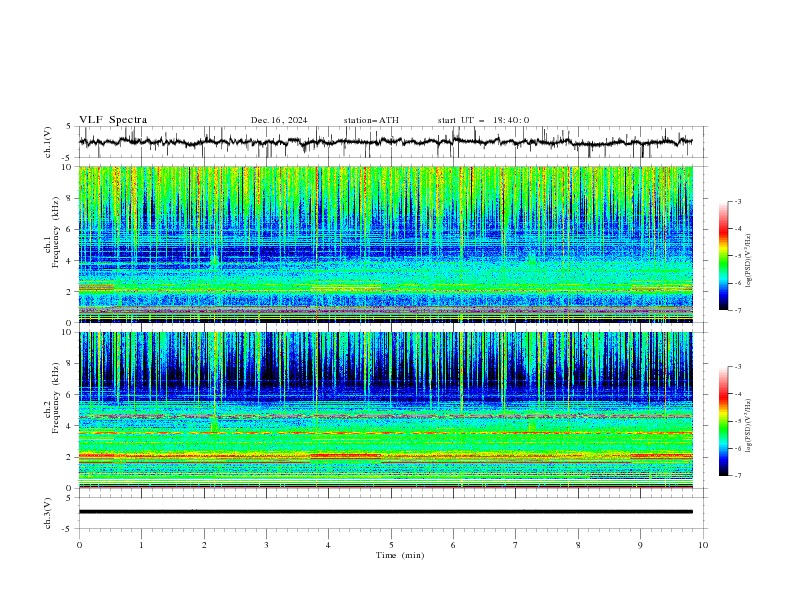
Task: Click the upper PSD color scale bar
Action: tap(723, 256)
